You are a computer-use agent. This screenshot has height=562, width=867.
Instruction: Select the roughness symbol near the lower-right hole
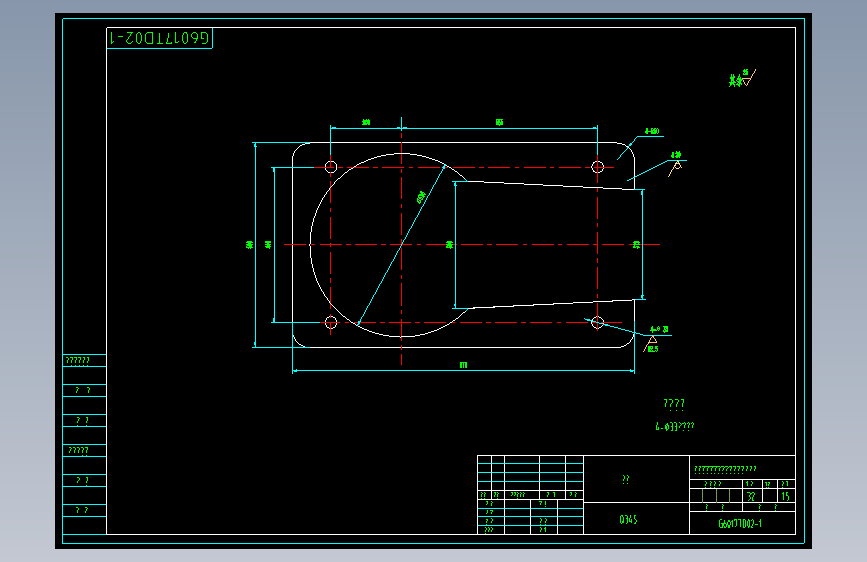651,344
